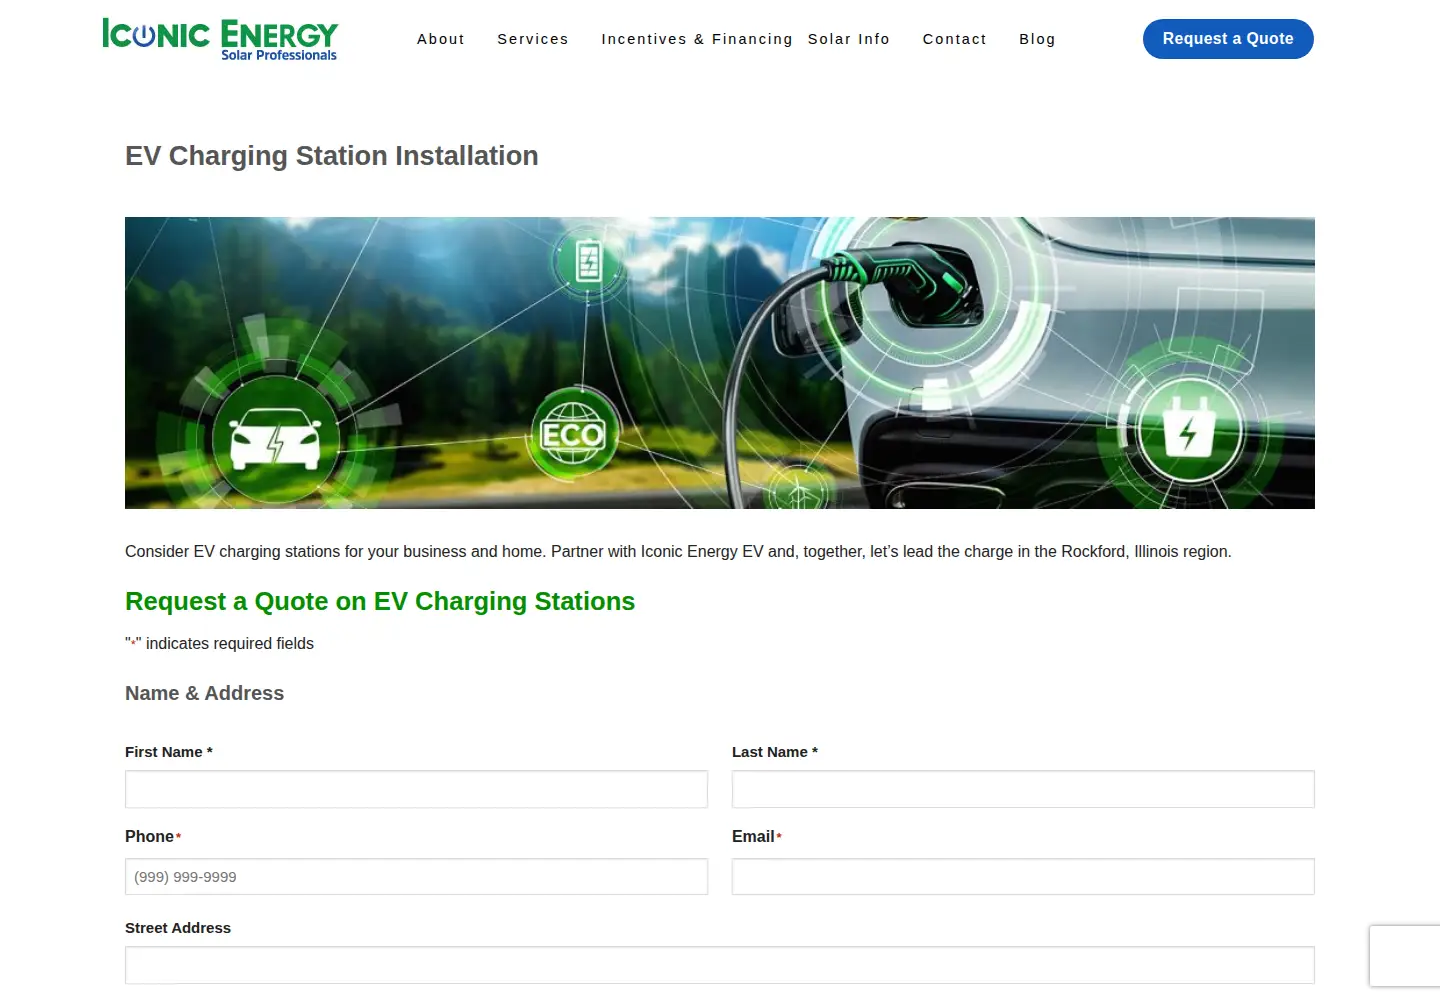Click the Street Address label
Viewport: 1440px width, 1000px height.
178,928
